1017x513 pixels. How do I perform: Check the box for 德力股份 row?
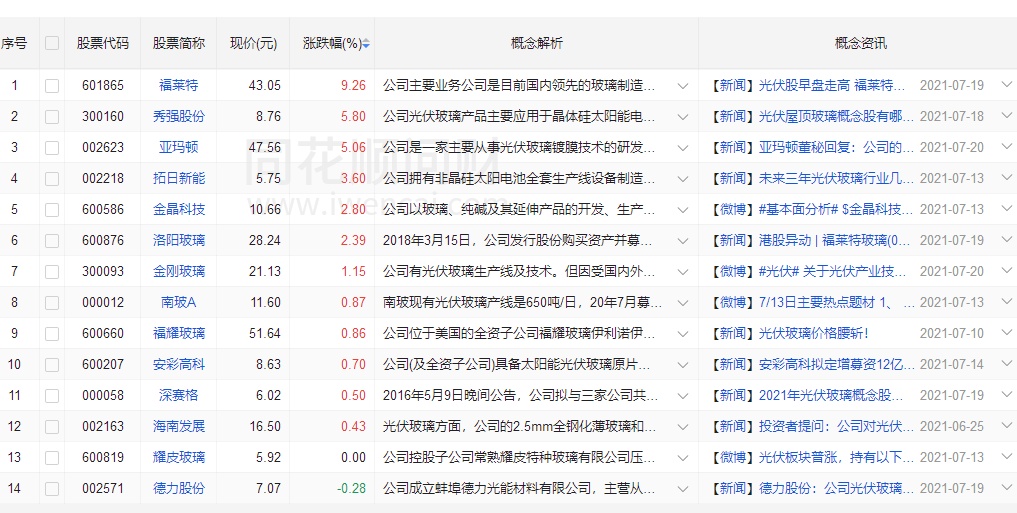pos(52,488)
